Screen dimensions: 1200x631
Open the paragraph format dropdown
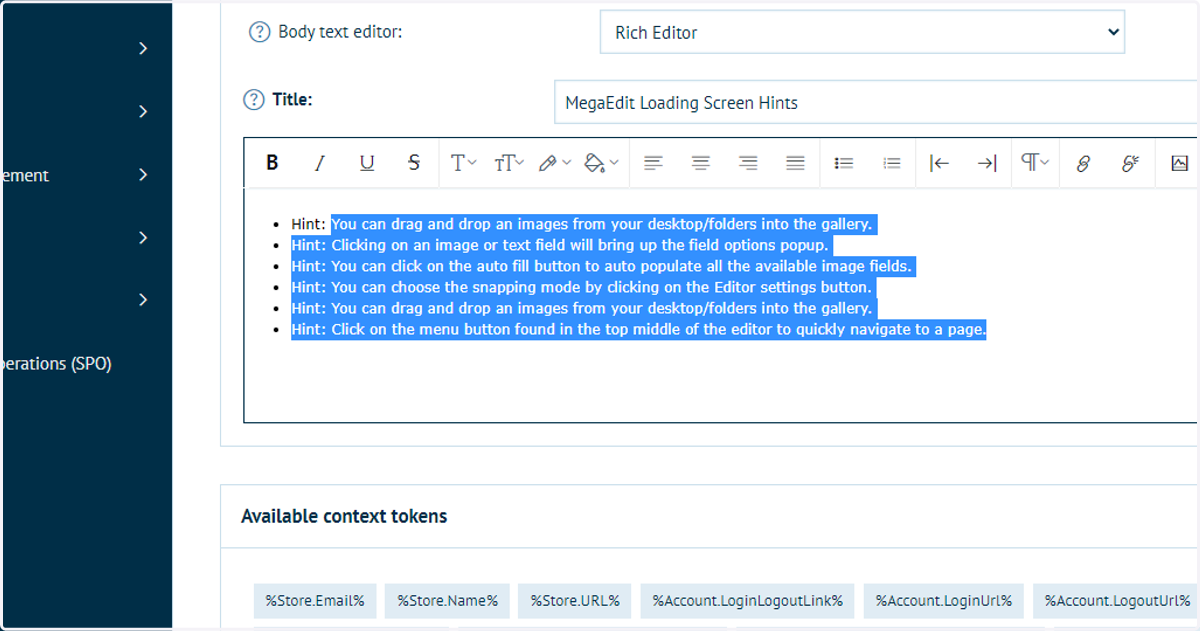(x=1035, y=163)
